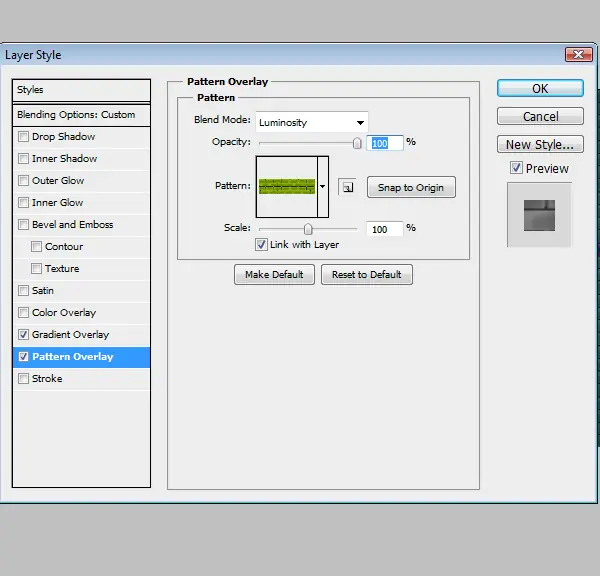Check the Contour option box
The width and height of the screenshot is (600, 576).
(36, 246)
